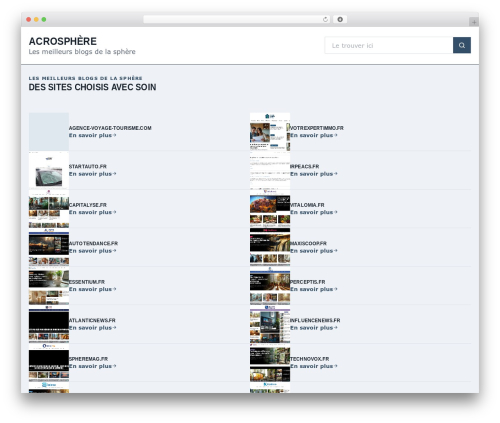The width and height of the screenshot is (500, 423).
Task: Click 'En savoir plus' under SPHEREMAG.FR
Action: pos(92,366)
